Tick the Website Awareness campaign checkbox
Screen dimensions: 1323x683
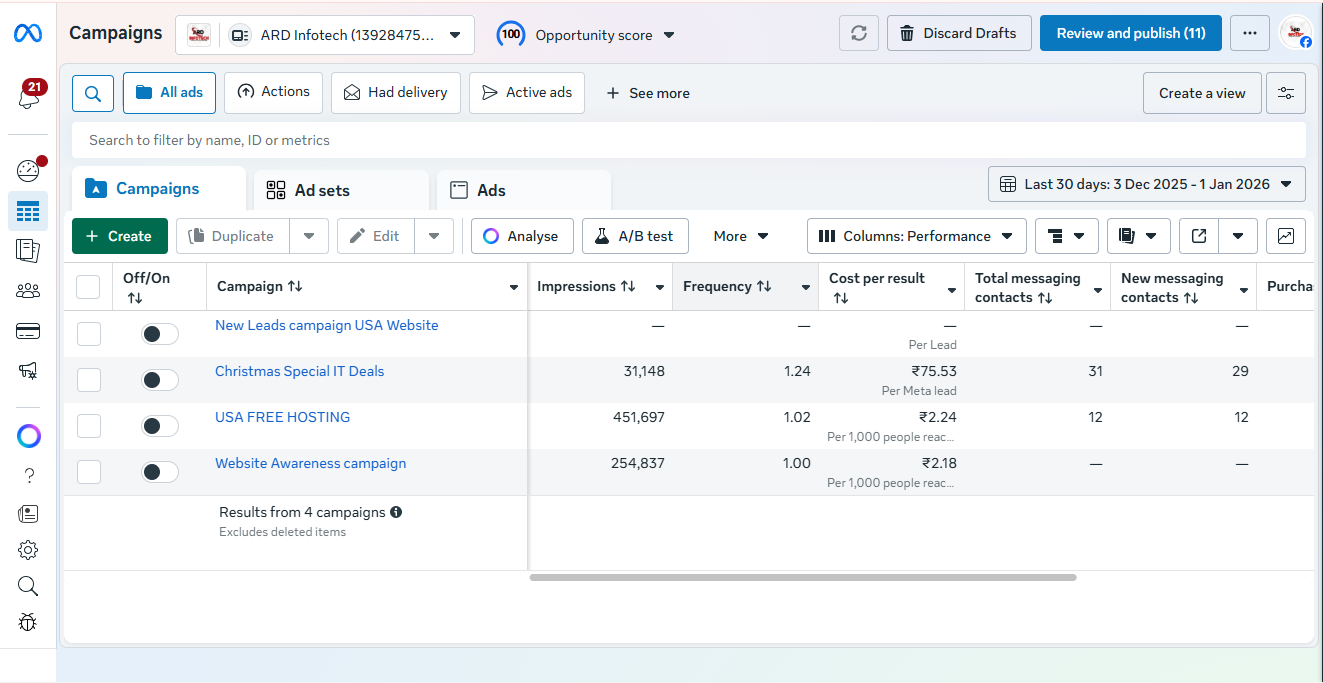[x=89, y=472]
